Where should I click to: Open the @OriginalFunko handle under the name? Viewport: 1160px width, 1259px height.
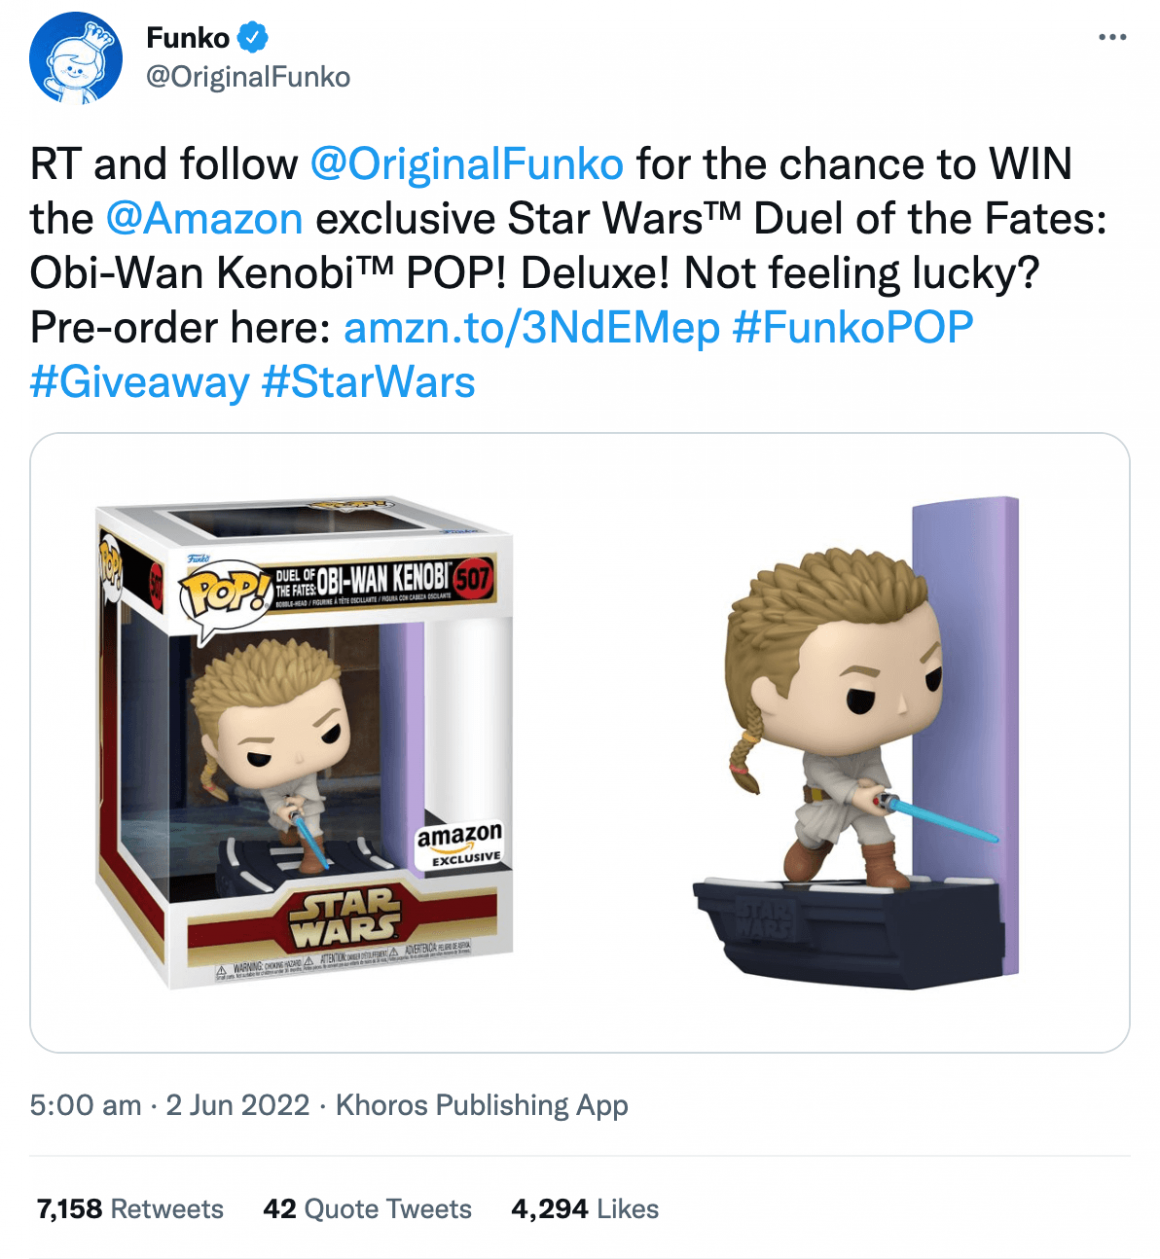tap(248, 77)
